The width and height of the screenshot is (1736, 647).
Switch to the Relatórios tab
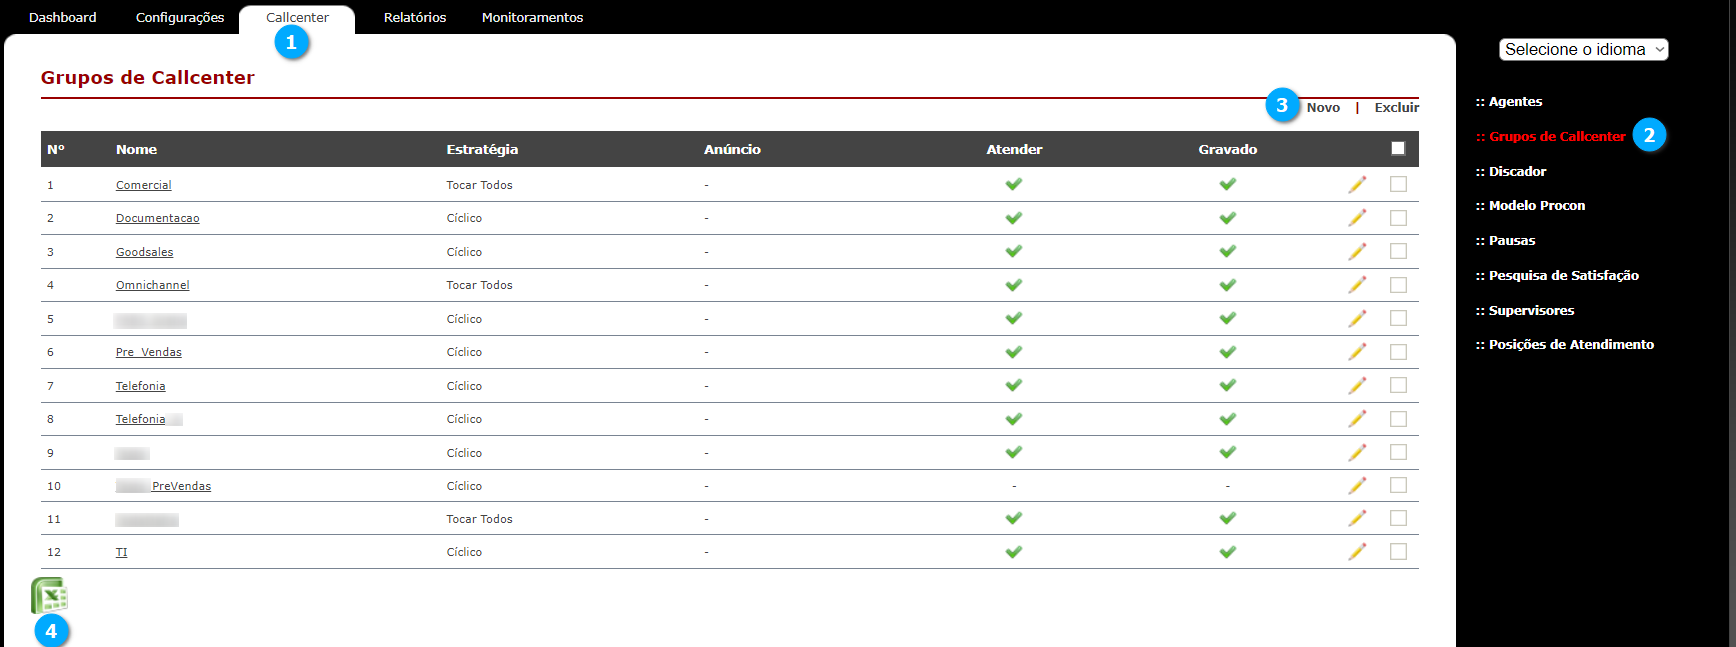[x=415, y=18]
